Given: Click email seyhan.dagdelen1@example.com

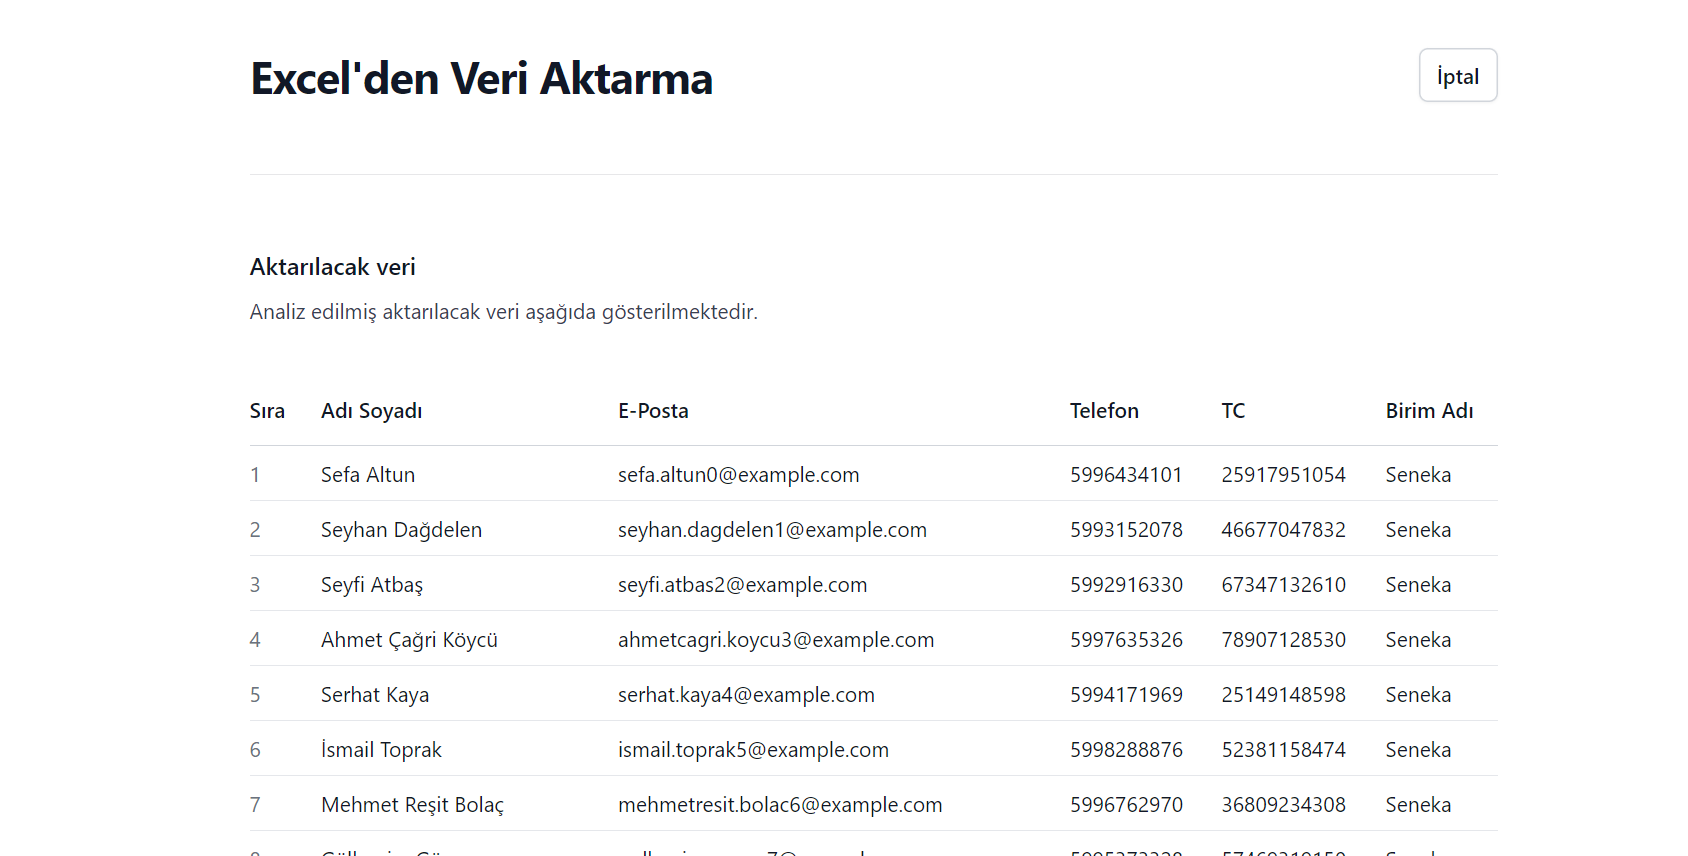Looking at the screenshot, I should (x=772, y=530).
